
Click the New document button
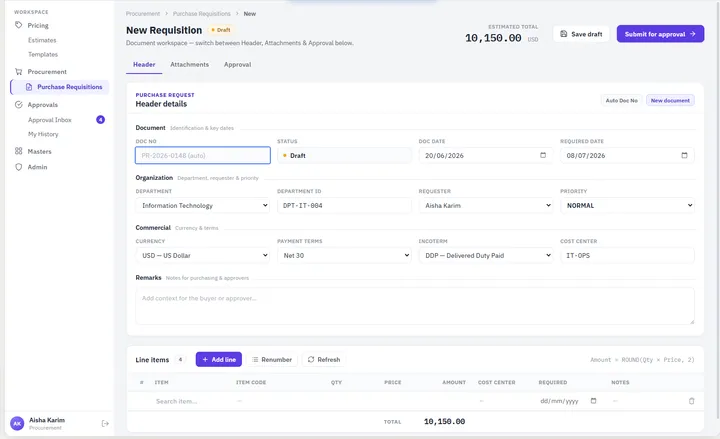tap(670, 101)
